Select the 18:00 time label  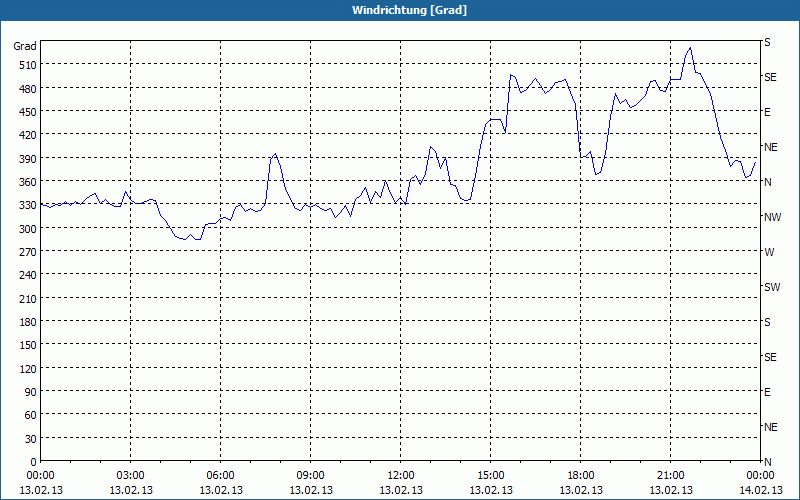[x=581, y=476]
